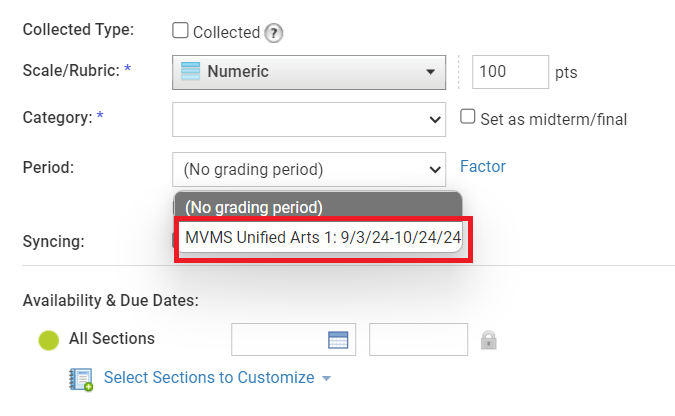Expand the Scale/Rubric dropdown arrow
The image size is (675, 416).
pyautogui.click(x=430, y=72)
